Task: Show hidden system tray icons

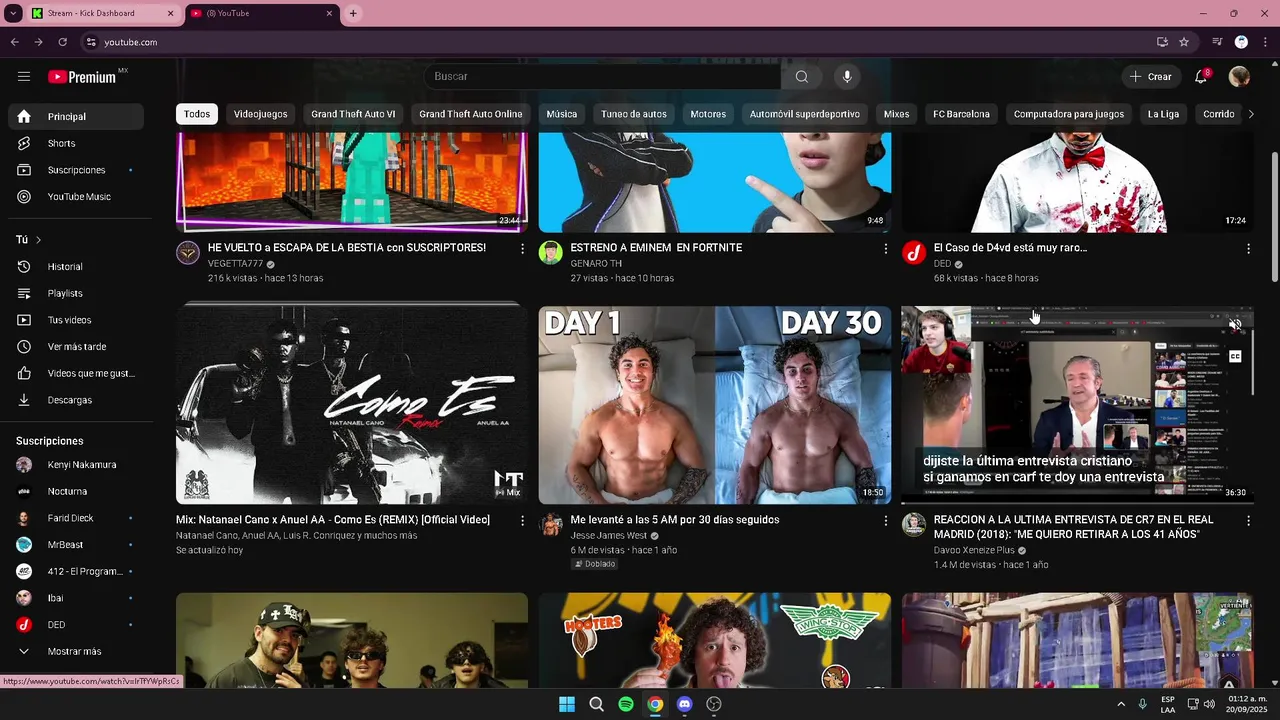Action: pos(1120,704)
